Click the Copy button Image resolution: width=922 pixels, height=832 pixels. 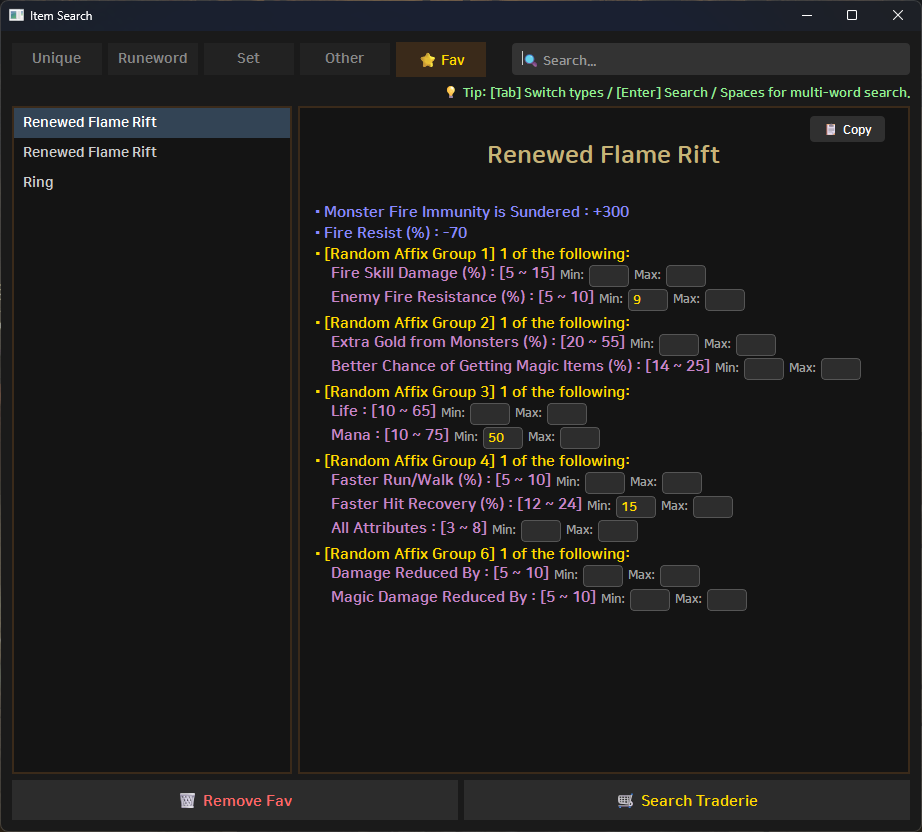click(847, 129)
